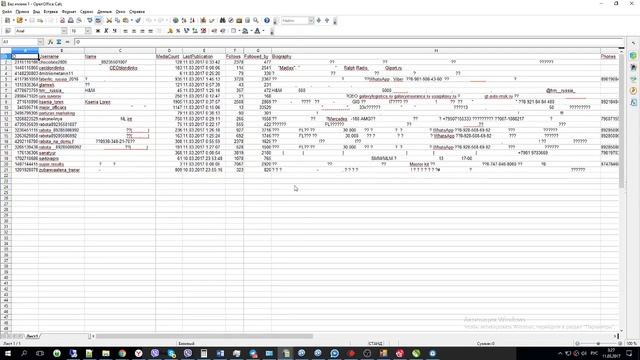Image resolution: width=640 pixels, height=360 pixels.
Task: Toggle Justified alignment
Action: [x=151, y=31]
